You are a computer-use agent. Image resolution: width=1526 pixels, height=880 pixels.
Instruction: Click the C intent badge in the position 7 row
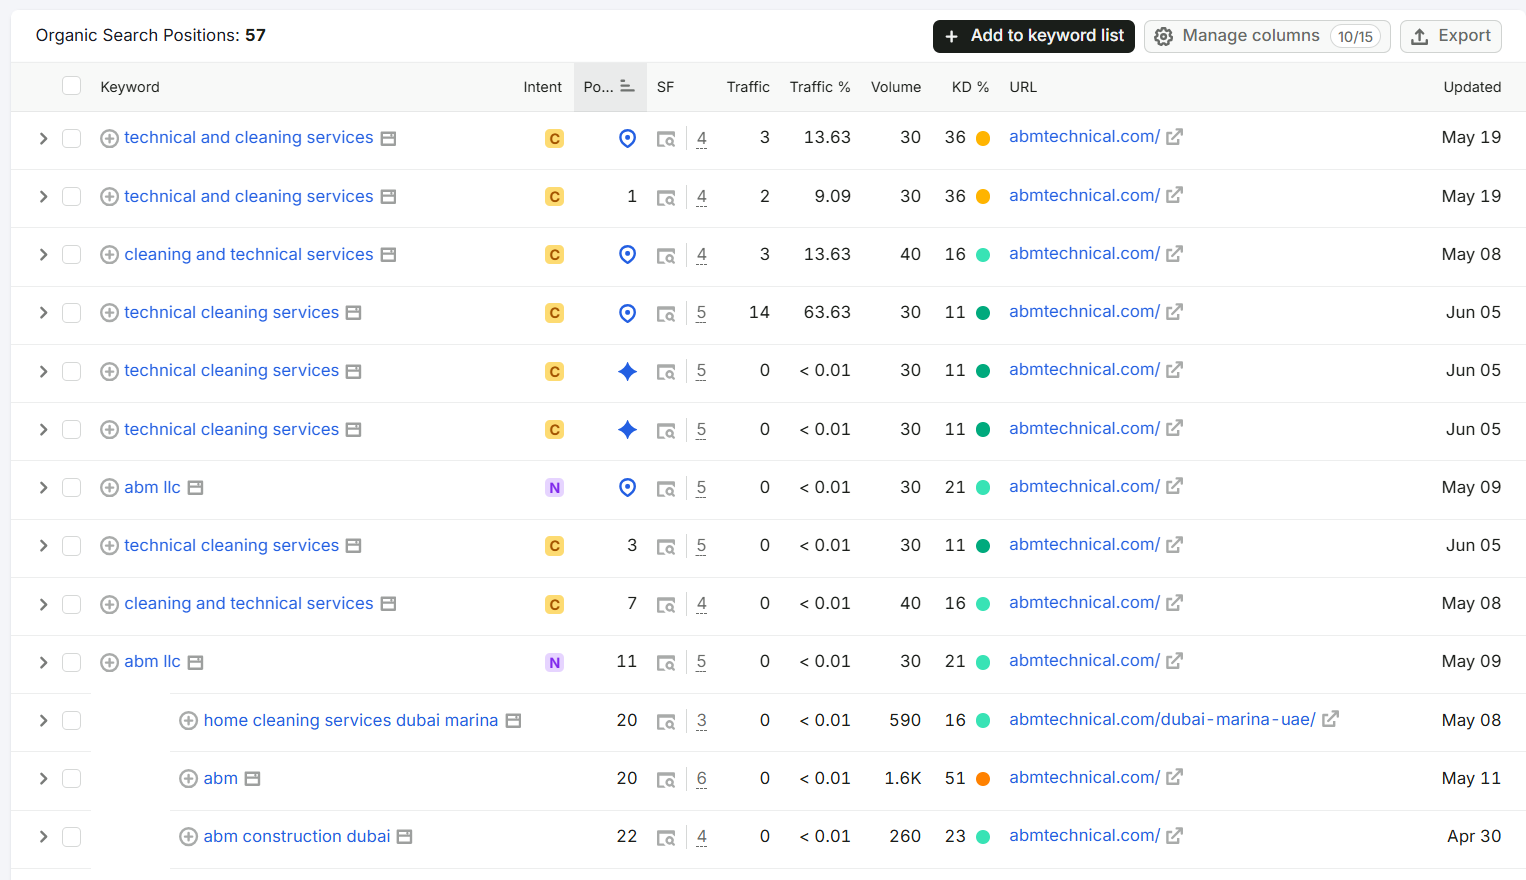[554, 604]
